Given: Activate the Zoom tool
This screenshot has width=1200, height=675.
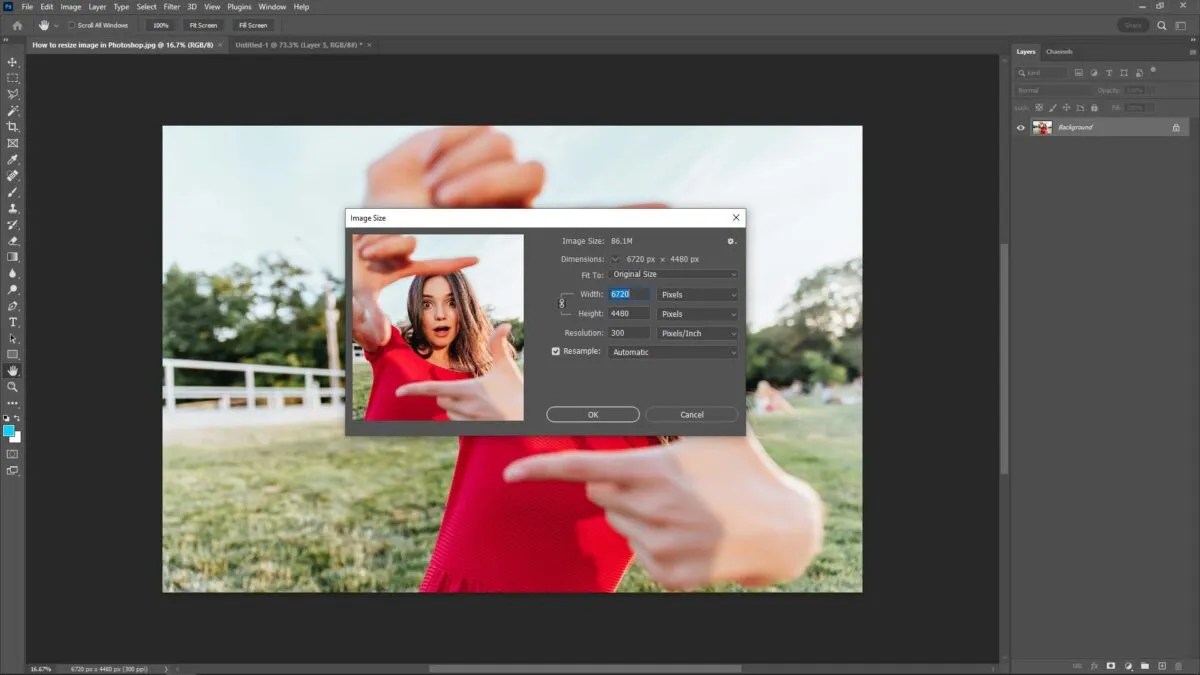Looking at the screenshot, I should pyautogui.click(x=12, y=385).
